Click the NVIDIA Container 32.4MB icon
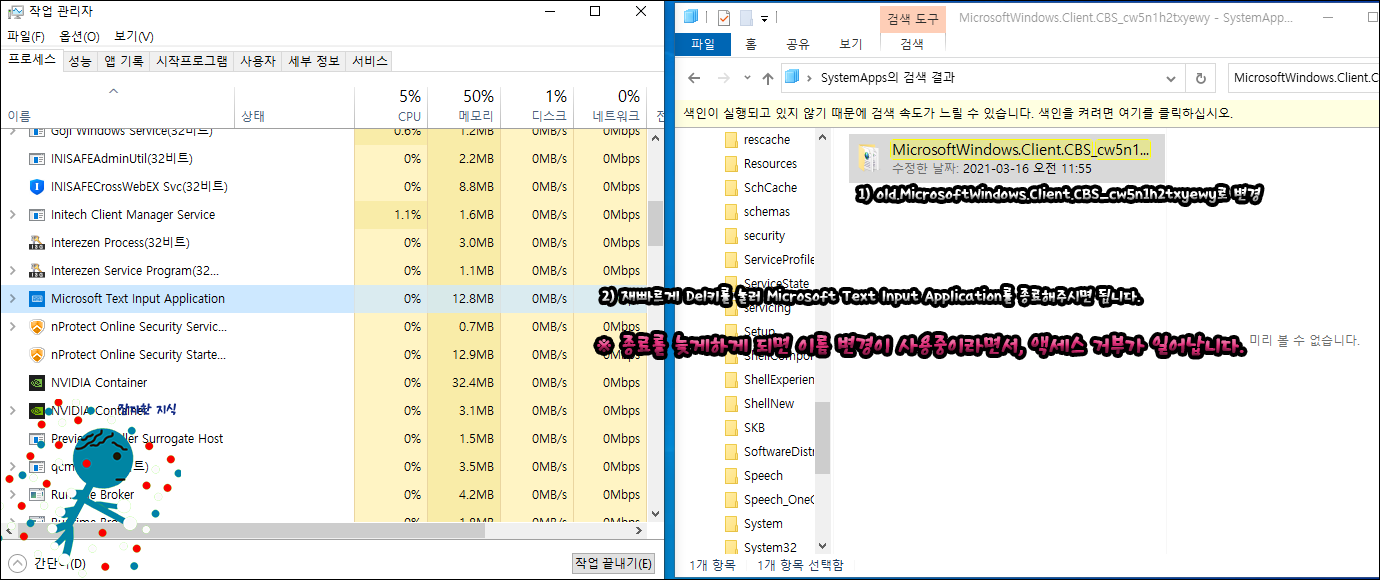The image size is (1380, 580). tap(37, 382)
